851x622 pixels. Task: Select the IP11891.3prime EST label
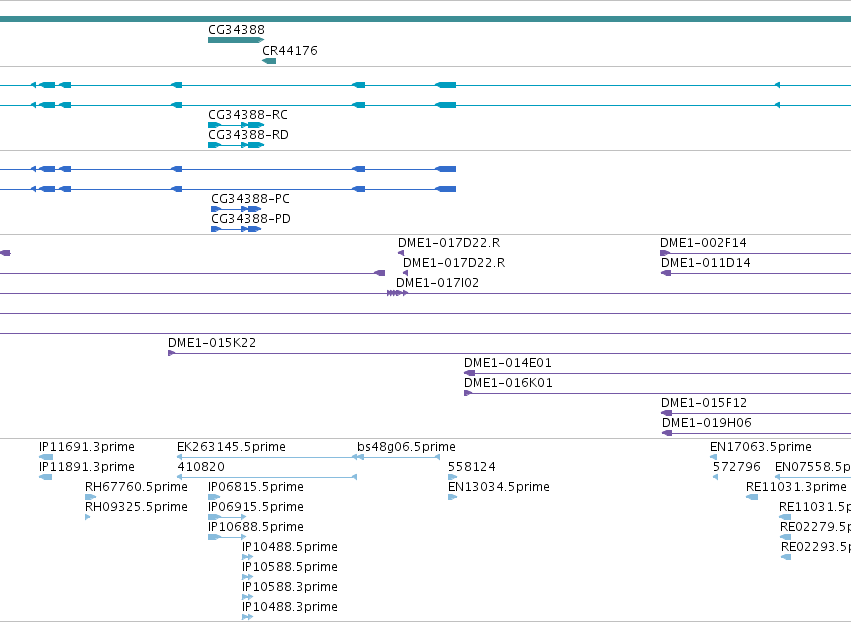[87, 467]
